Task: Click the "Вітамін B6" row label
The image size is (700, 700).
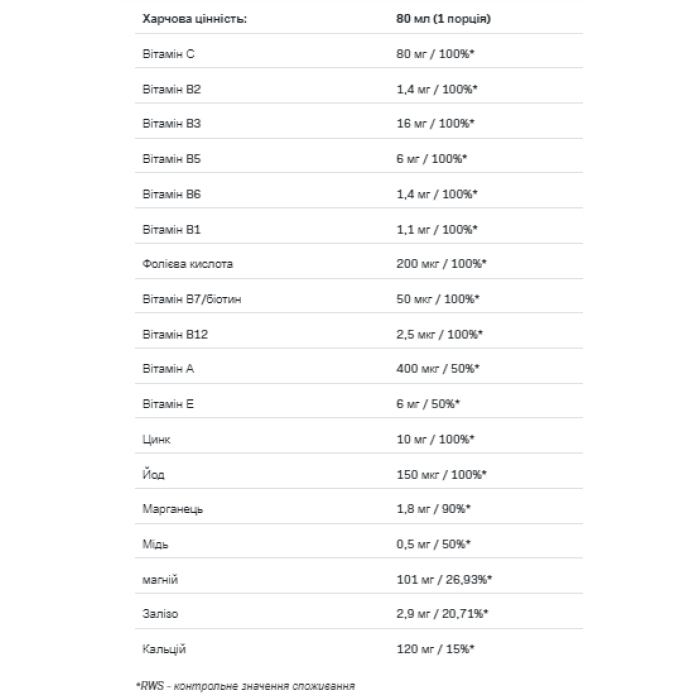Action: [x=172, y=194]
